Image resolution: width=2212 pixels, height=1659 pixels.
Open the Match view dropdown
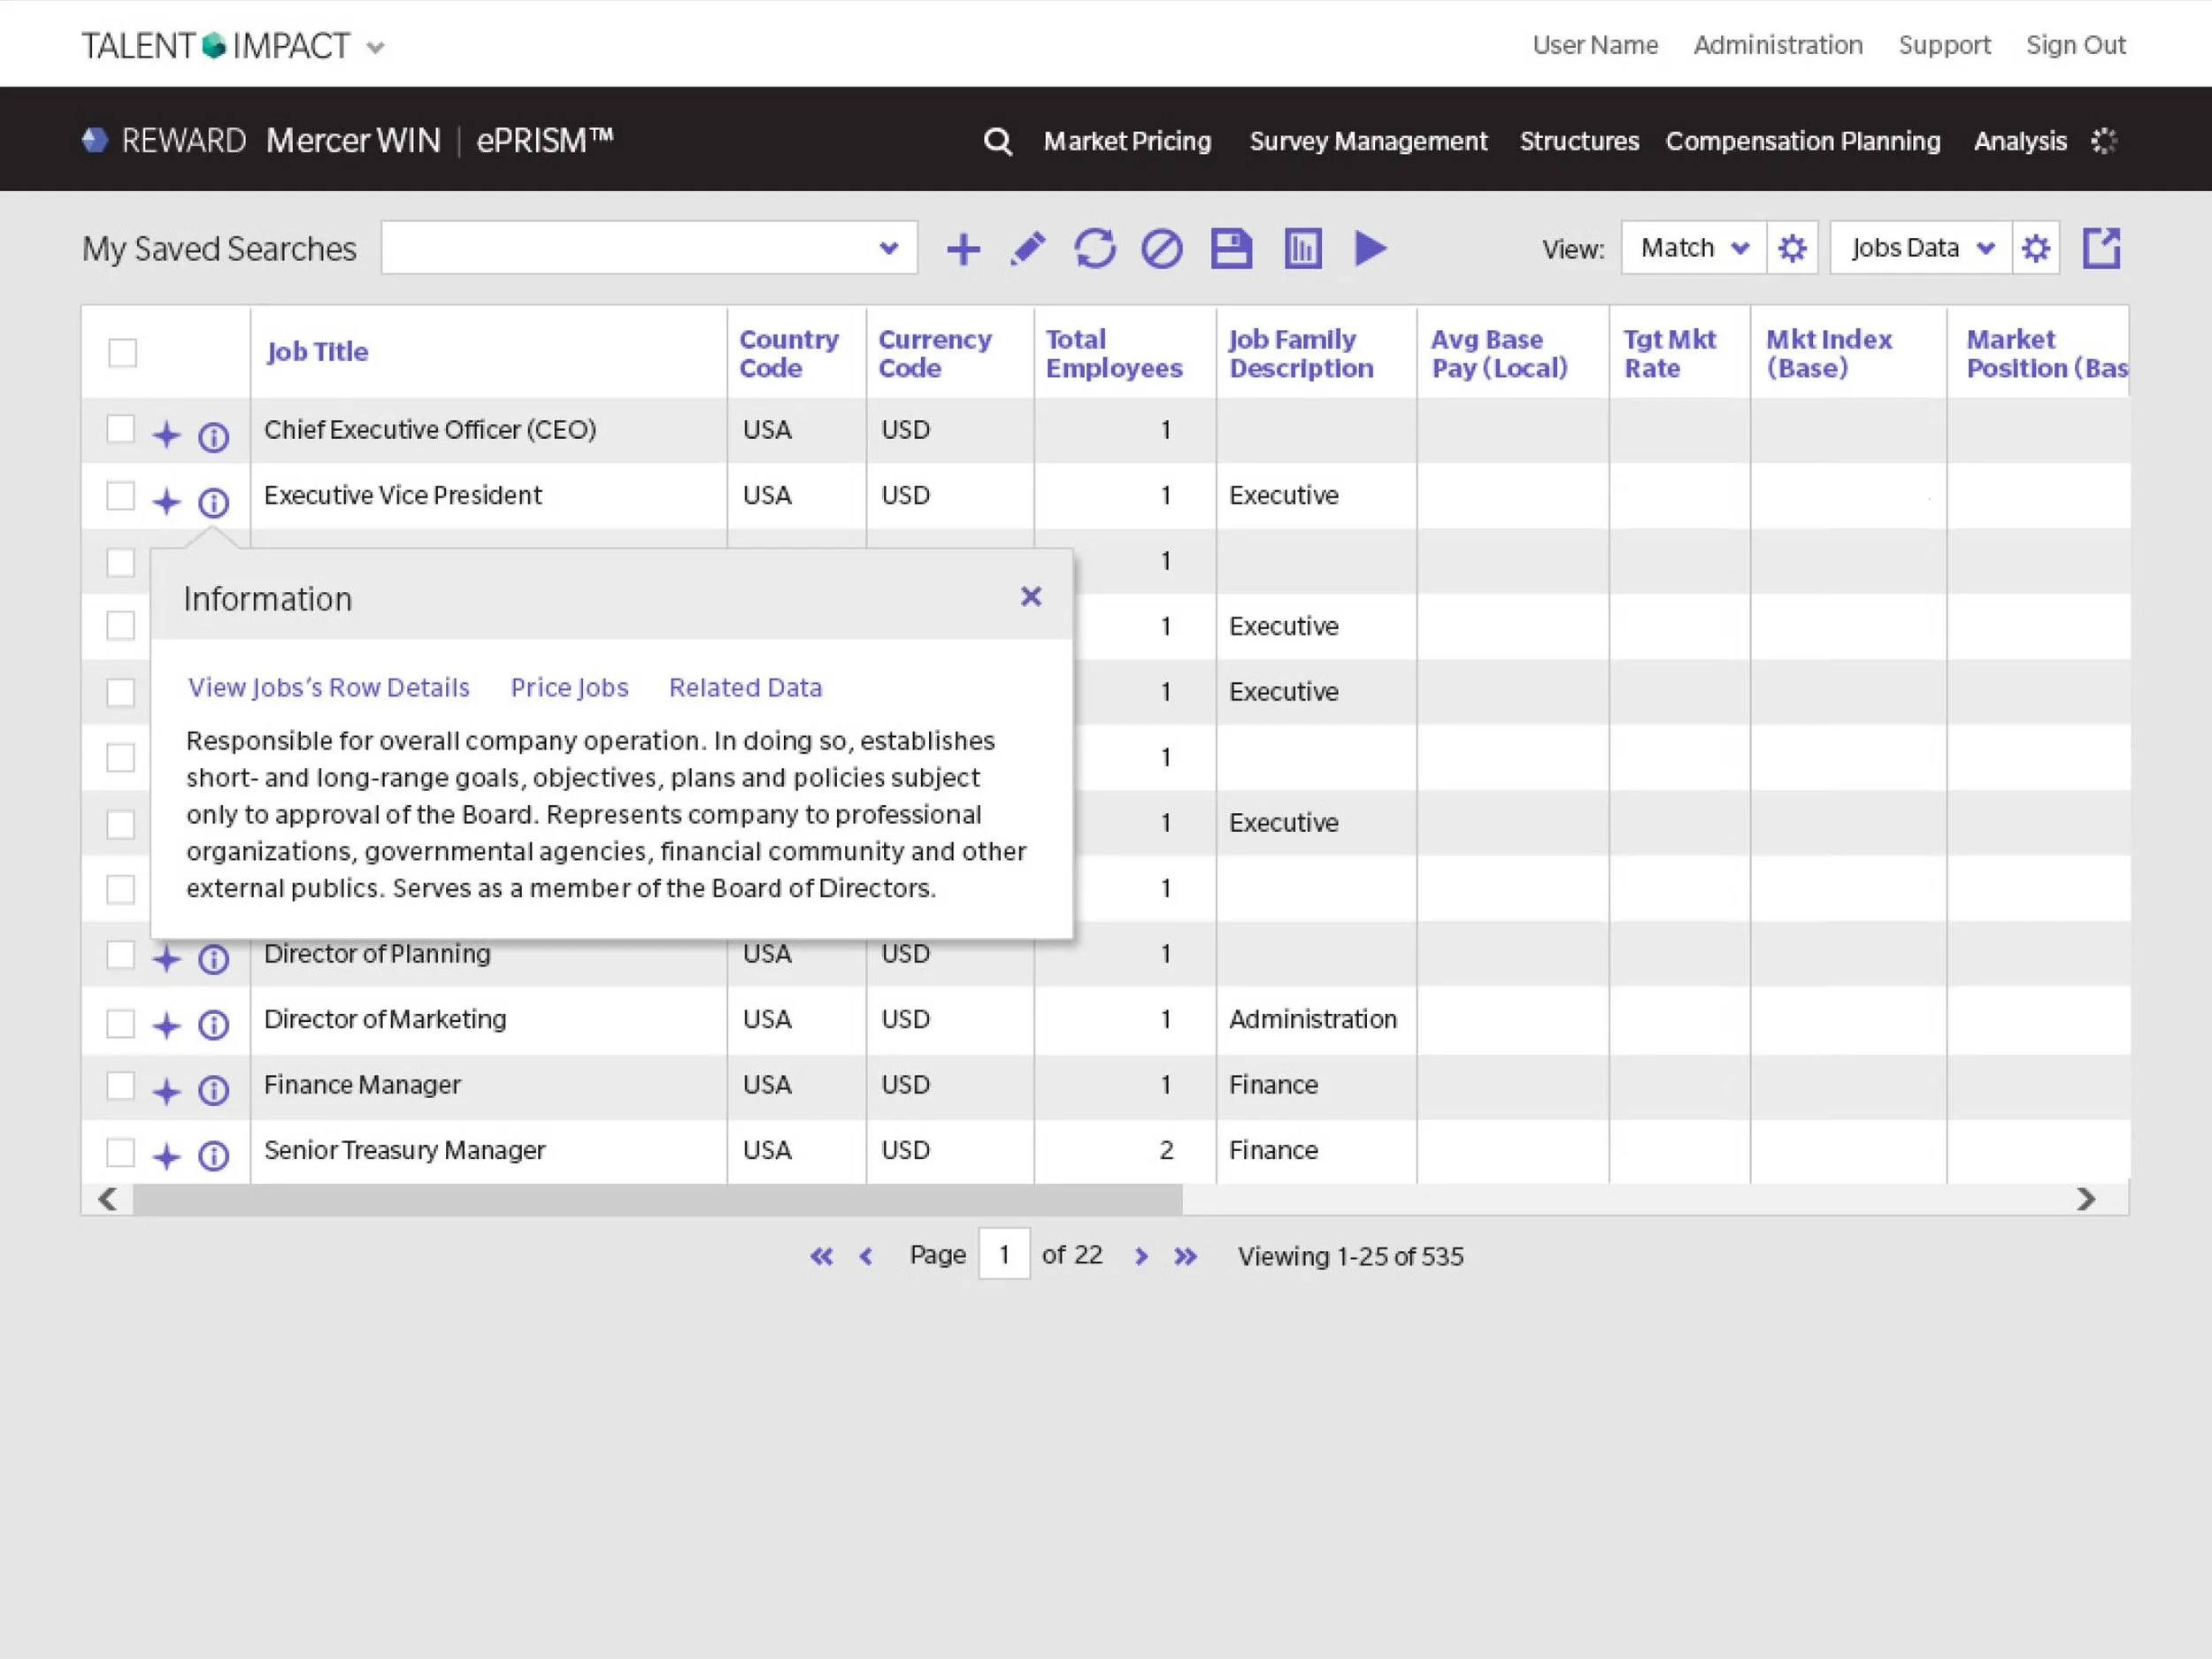click(x=1693, y=248)
